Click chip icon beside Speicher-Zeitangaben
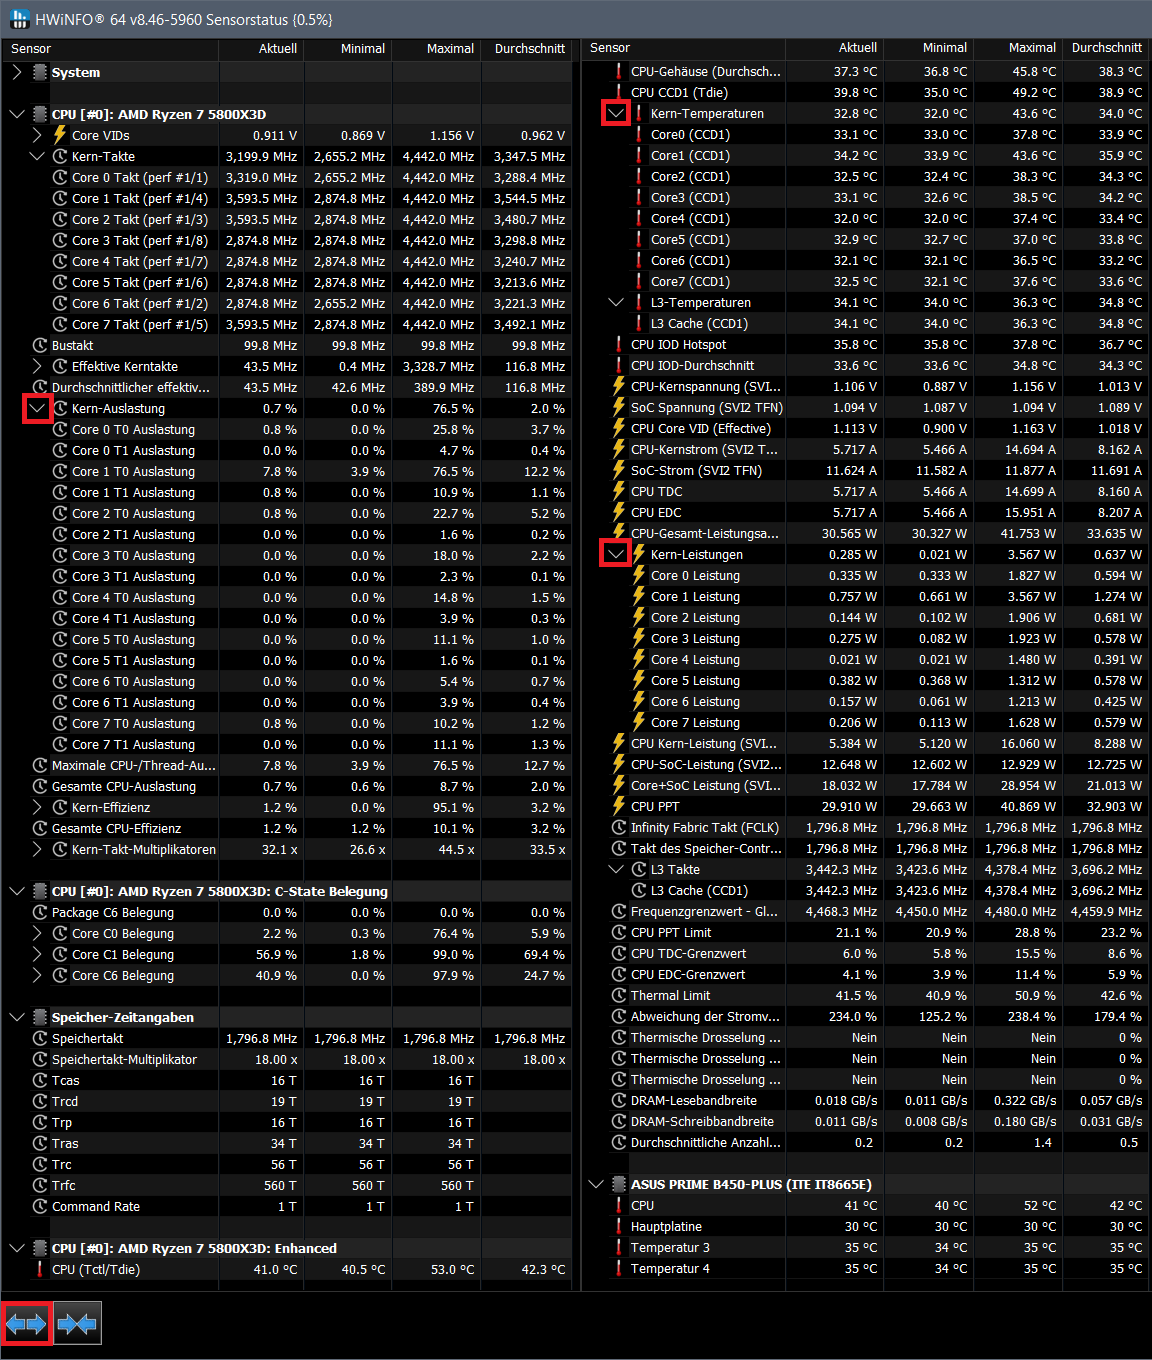1152x1360 pixels. [x=40, y=1017]
